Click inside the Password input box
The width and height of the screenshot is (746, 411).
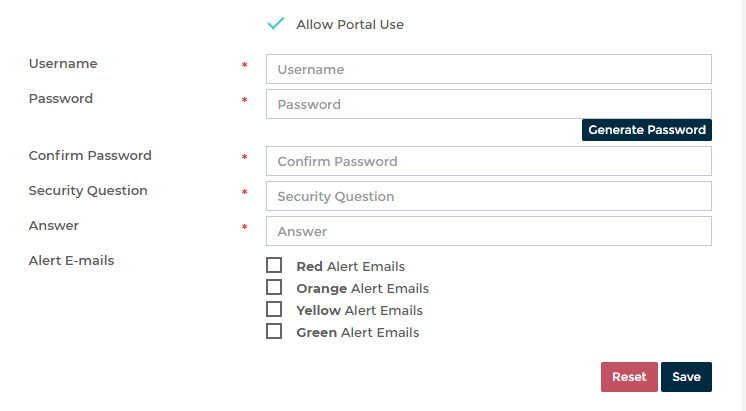click(x=488, y=105)
